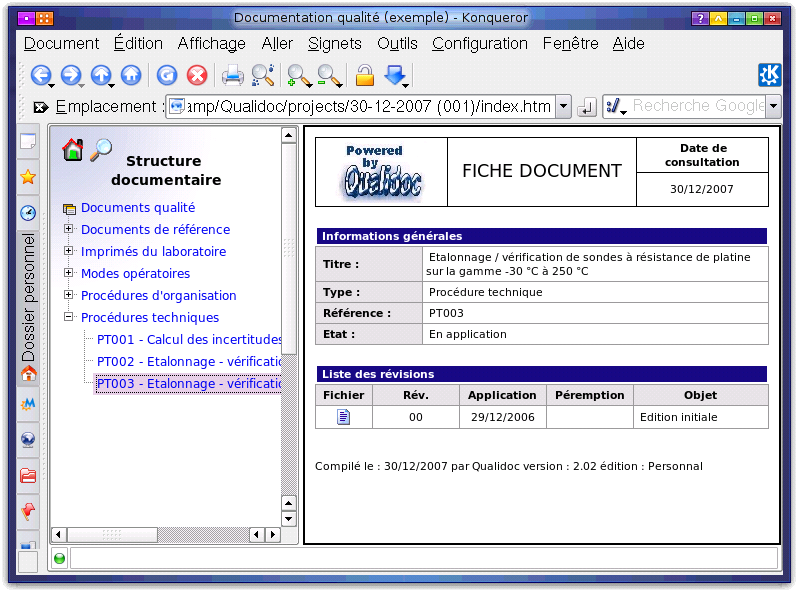Screen dimensions: 798x592
Task: Open the revision 00 file icon
Action: pos(344,417)
